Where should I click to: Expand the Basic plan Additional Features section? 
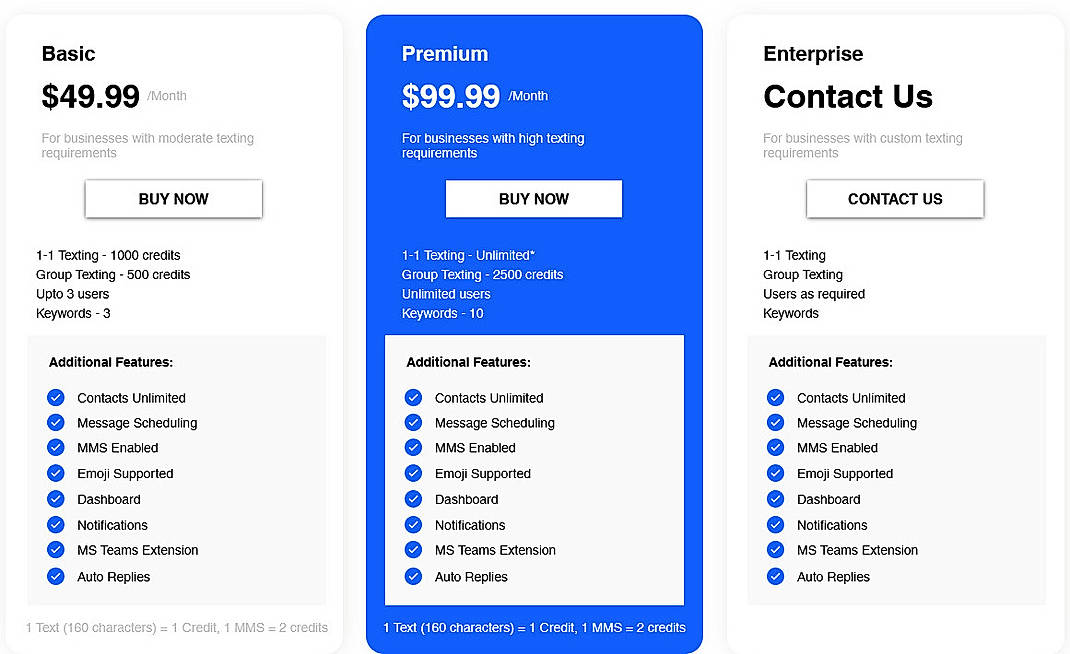pyautogui.click(x=111, y=362)
